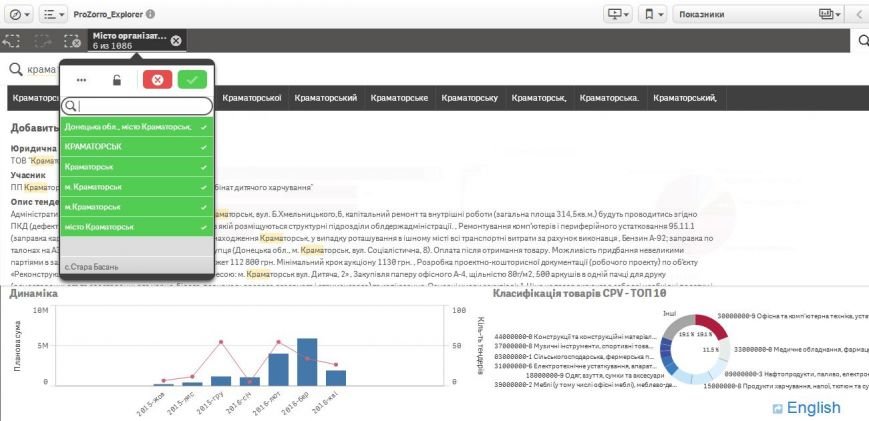Click the Динаміка chart title

point(33,294)
